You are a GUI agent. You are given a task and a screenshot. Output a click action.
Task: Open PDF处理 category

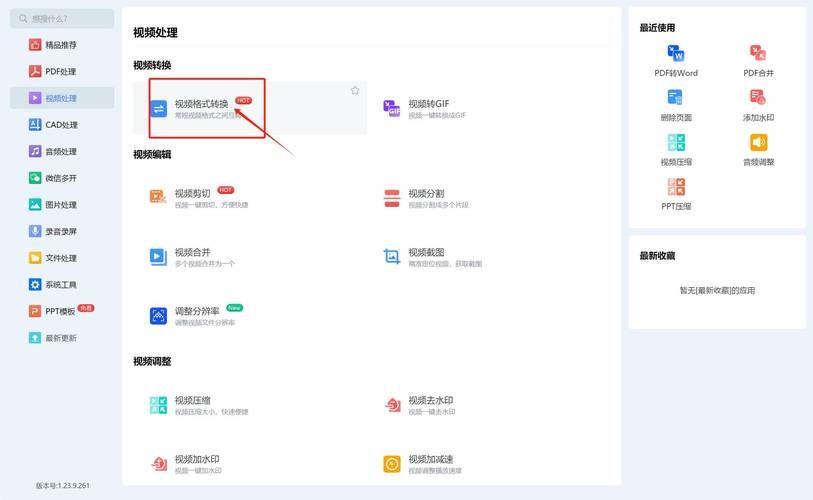click(52, 72)
